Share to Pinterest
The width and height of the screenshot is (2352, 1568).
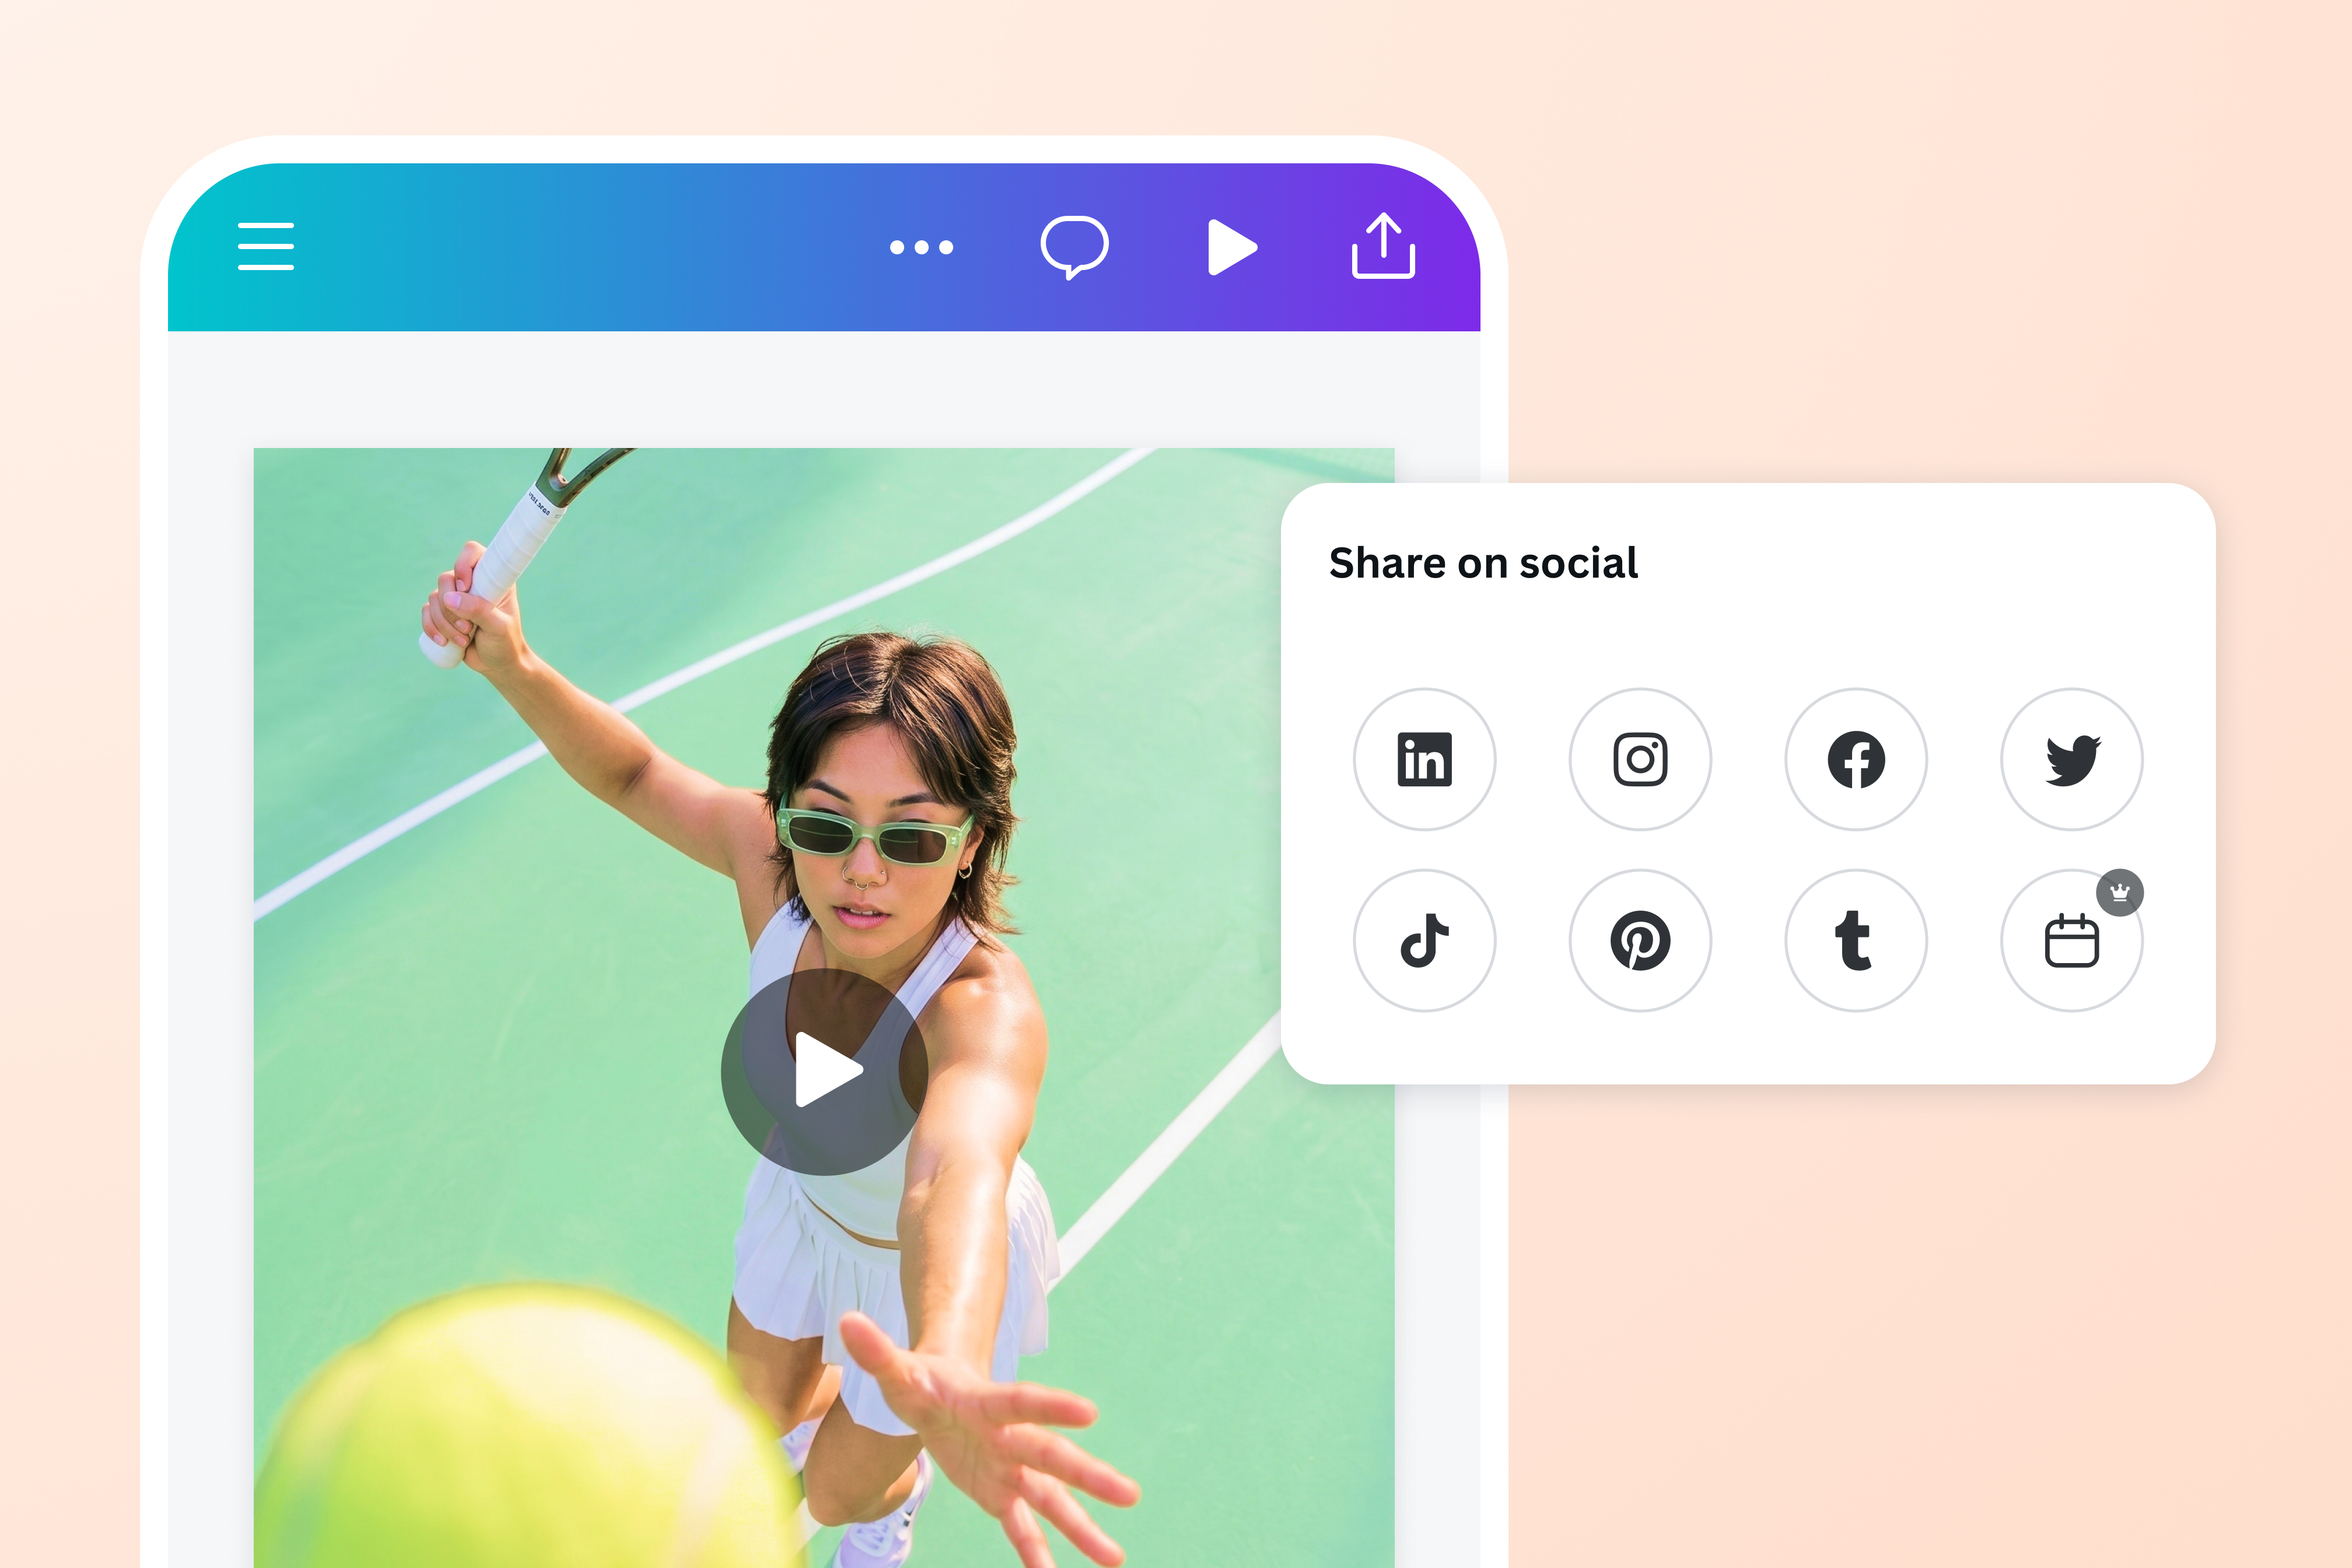tap(1640, 940)
